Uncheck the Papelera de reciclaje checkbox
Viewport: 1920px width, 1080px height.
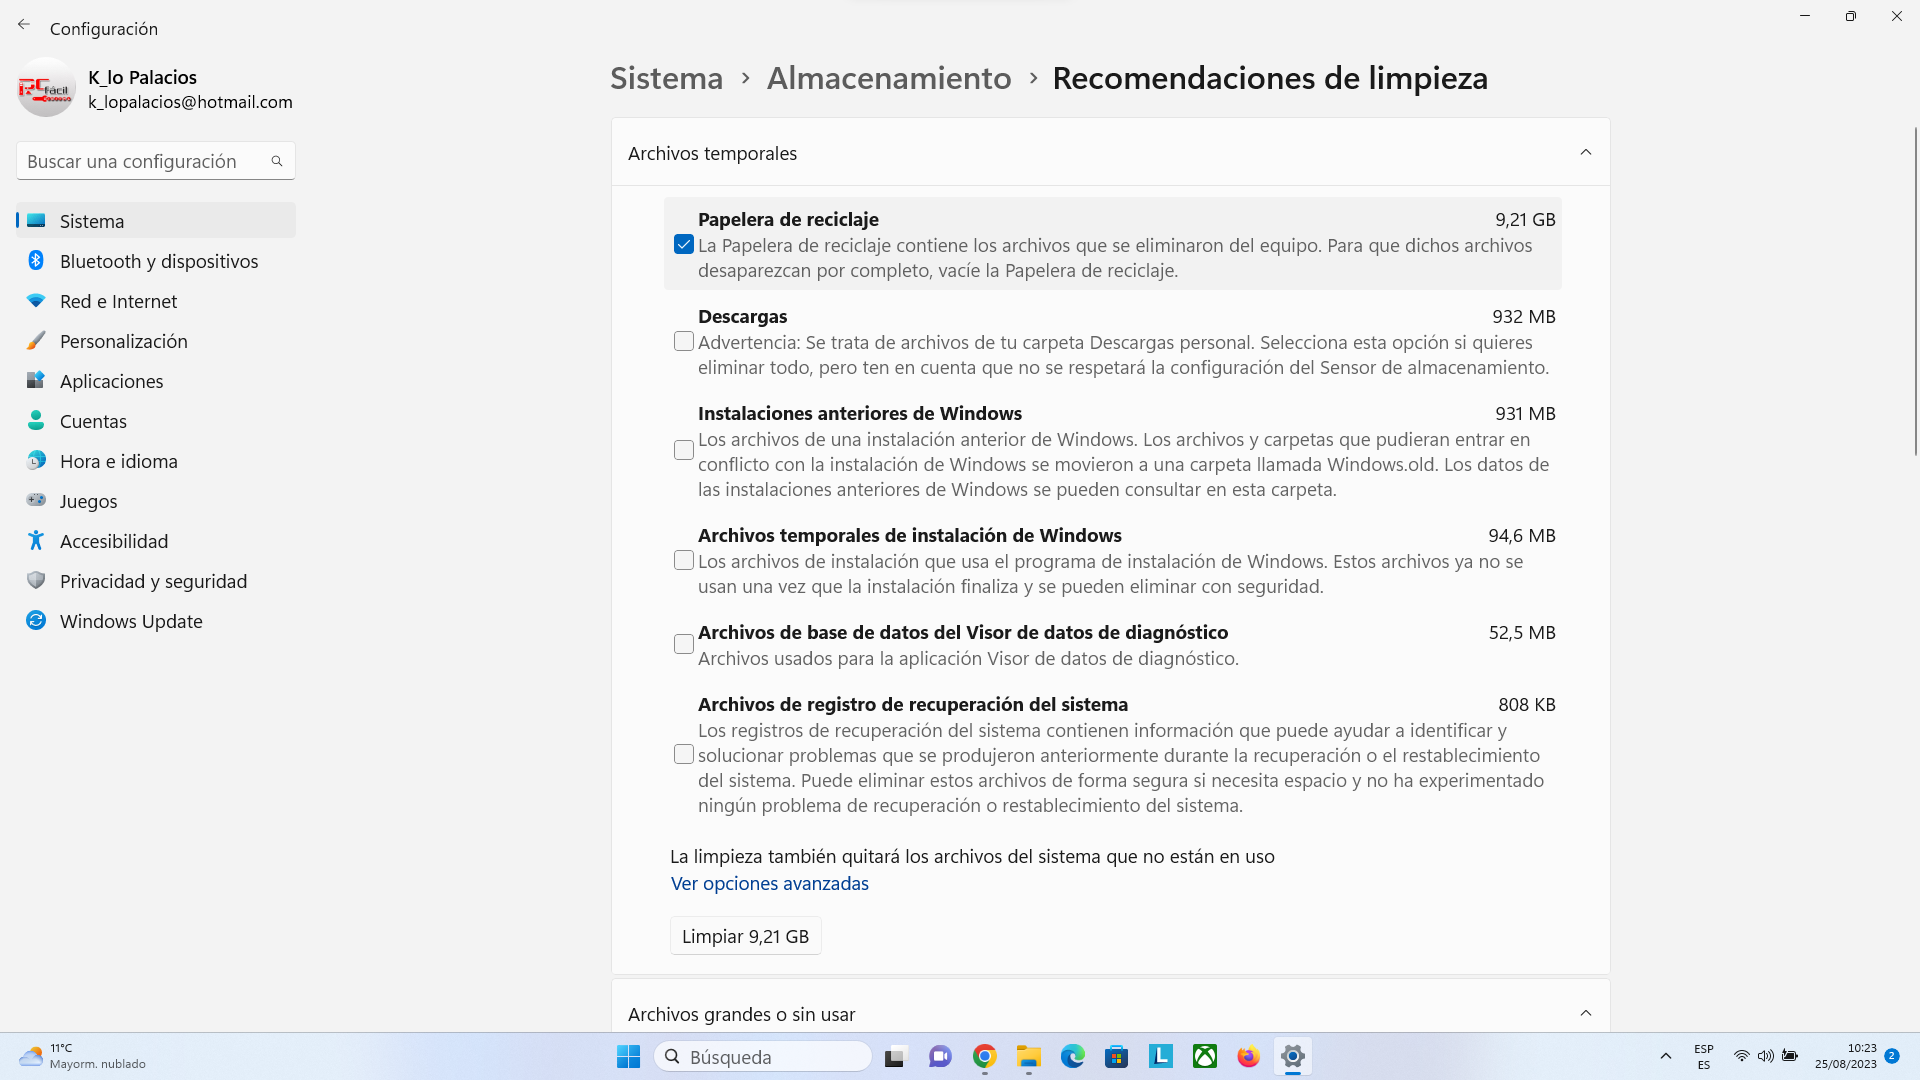point(684,245)
